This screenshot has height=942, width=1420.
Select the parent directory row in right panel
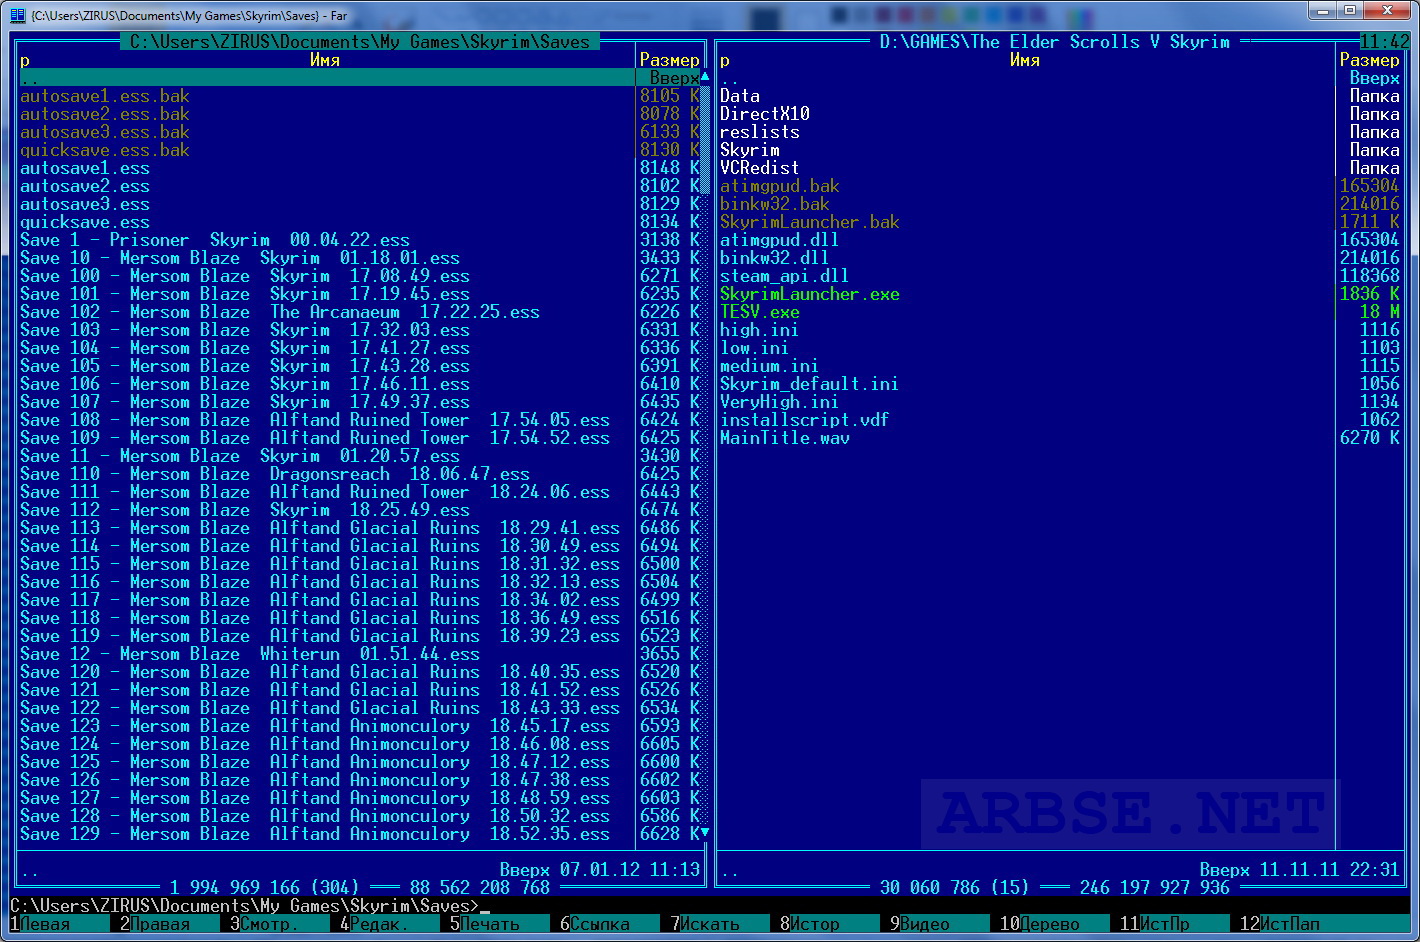point(1060,78)
